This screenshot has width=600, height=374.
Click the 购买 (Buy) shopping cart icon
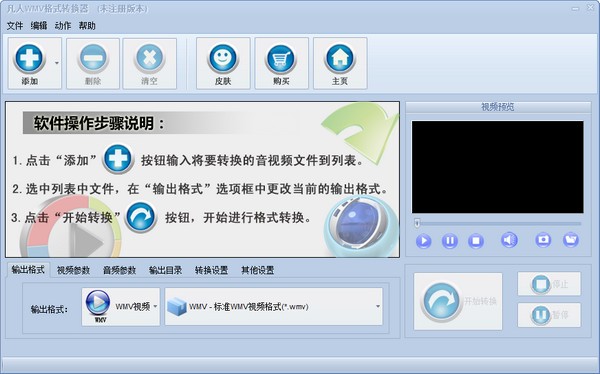281,59
